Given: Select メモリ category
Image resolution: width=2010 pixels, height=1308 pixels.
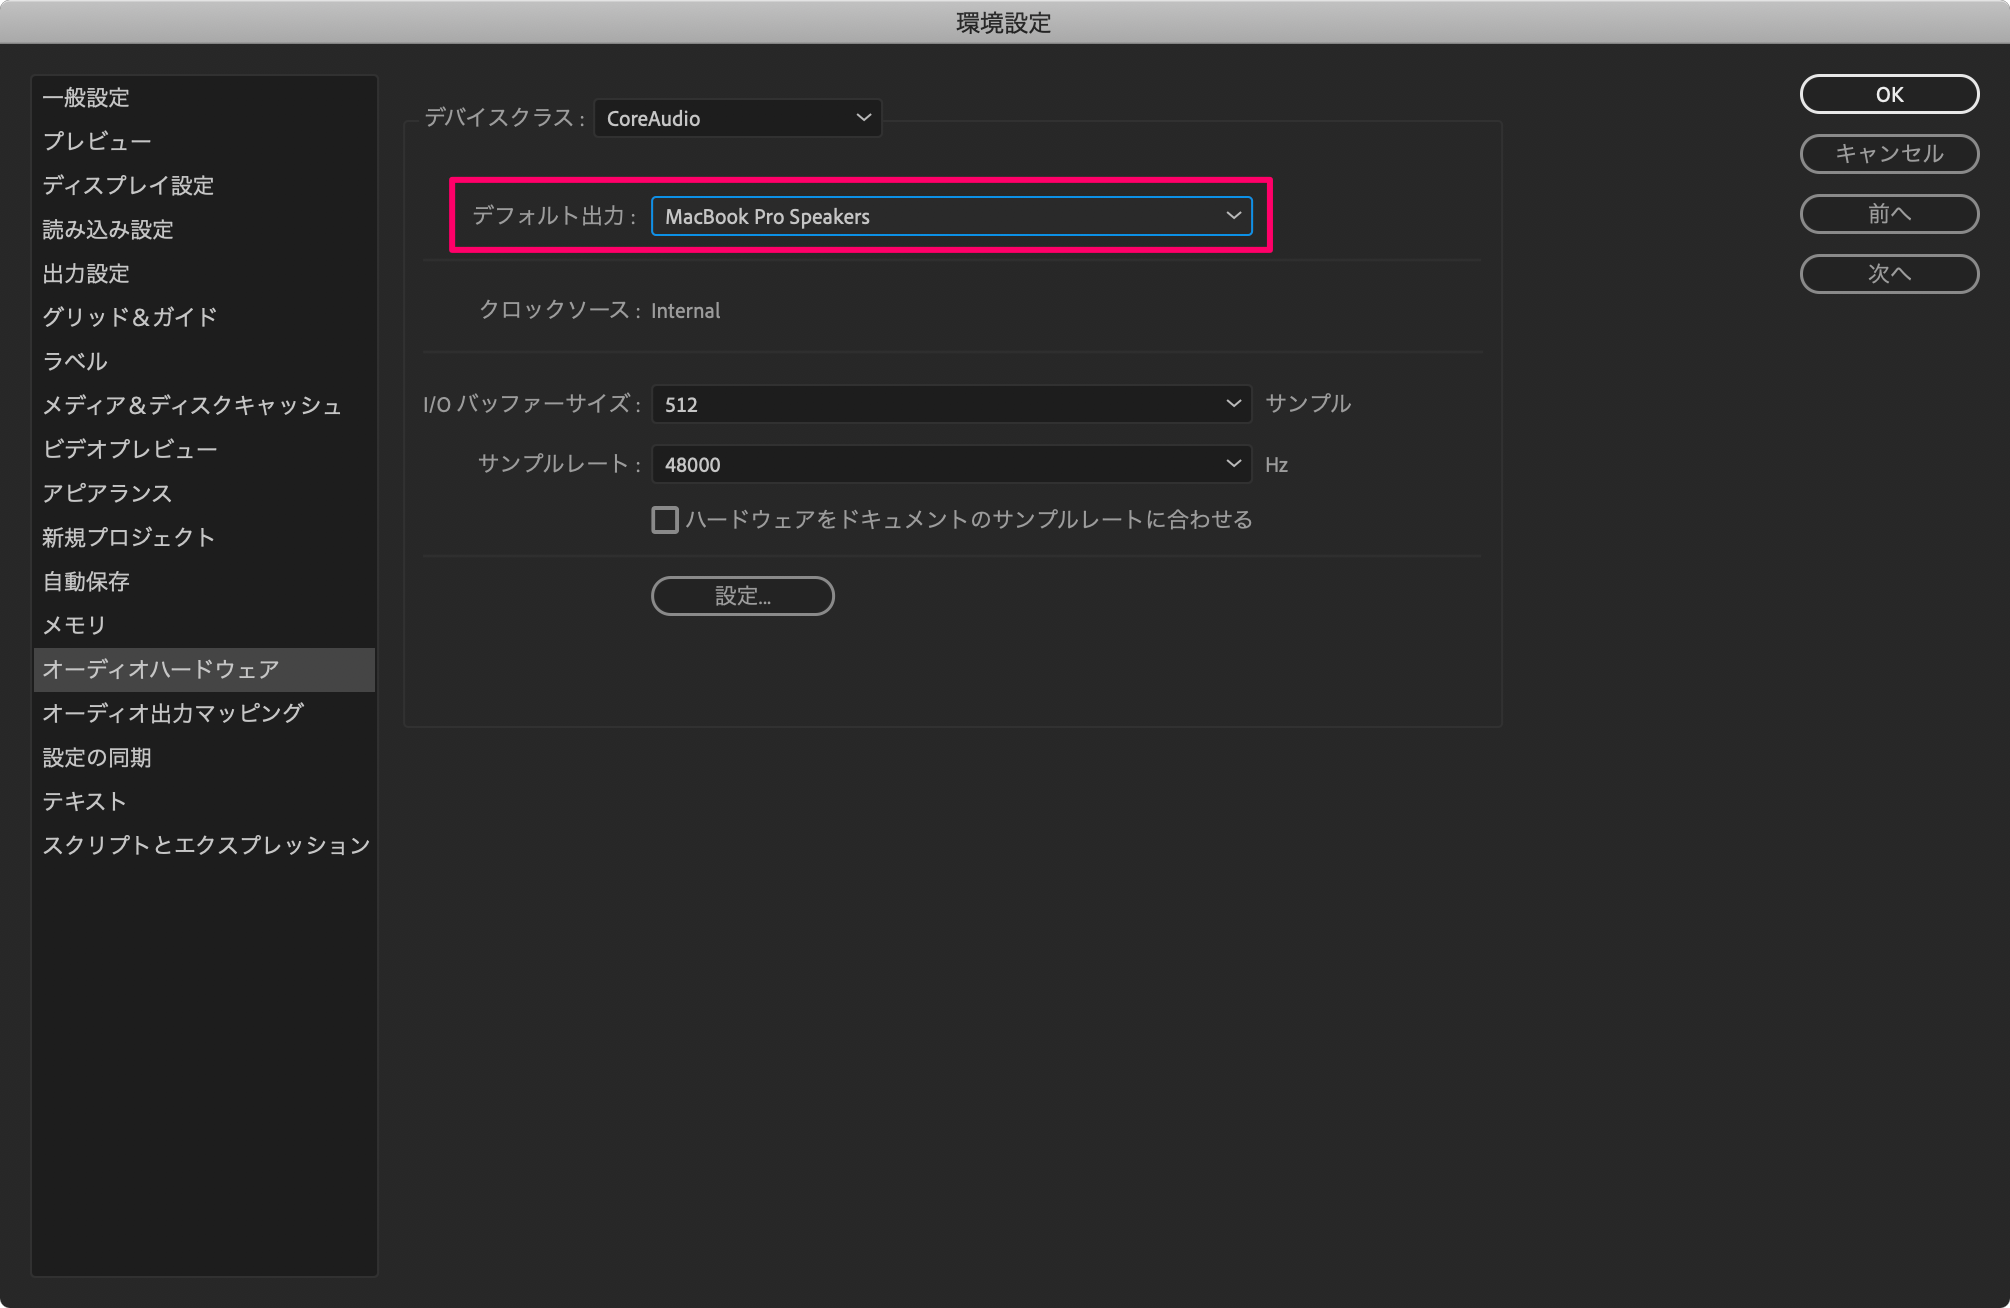Looking at the screenshot, I should tap(204, 626).
